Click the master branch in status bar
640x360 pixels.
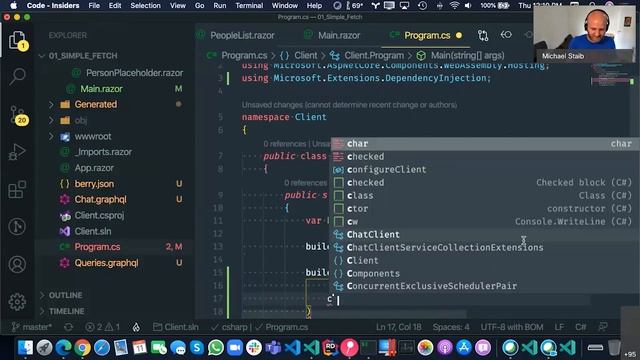coord(32,327)
